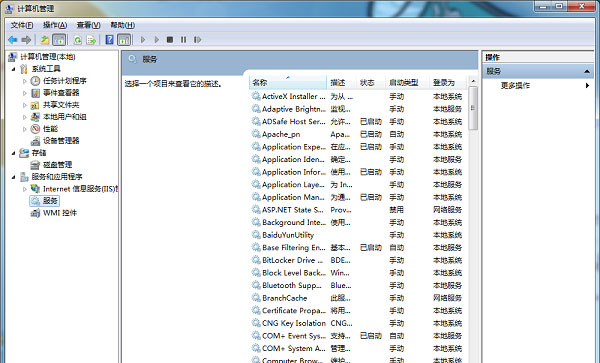Expand the 共享文件夹 node arrow
Screen dimensions: 600x363
click(x=25, y=105)
